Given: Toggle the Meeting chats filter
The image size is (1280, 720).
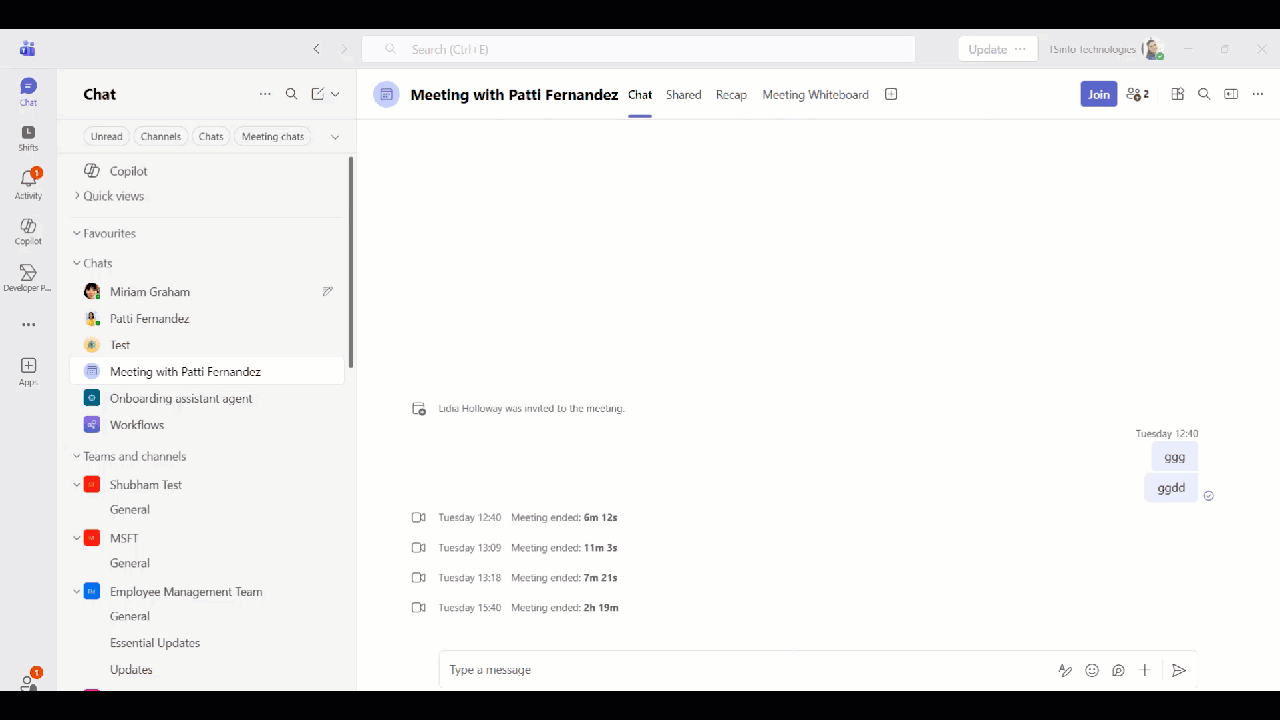Looking at the screenshot, I should [273, 136].
